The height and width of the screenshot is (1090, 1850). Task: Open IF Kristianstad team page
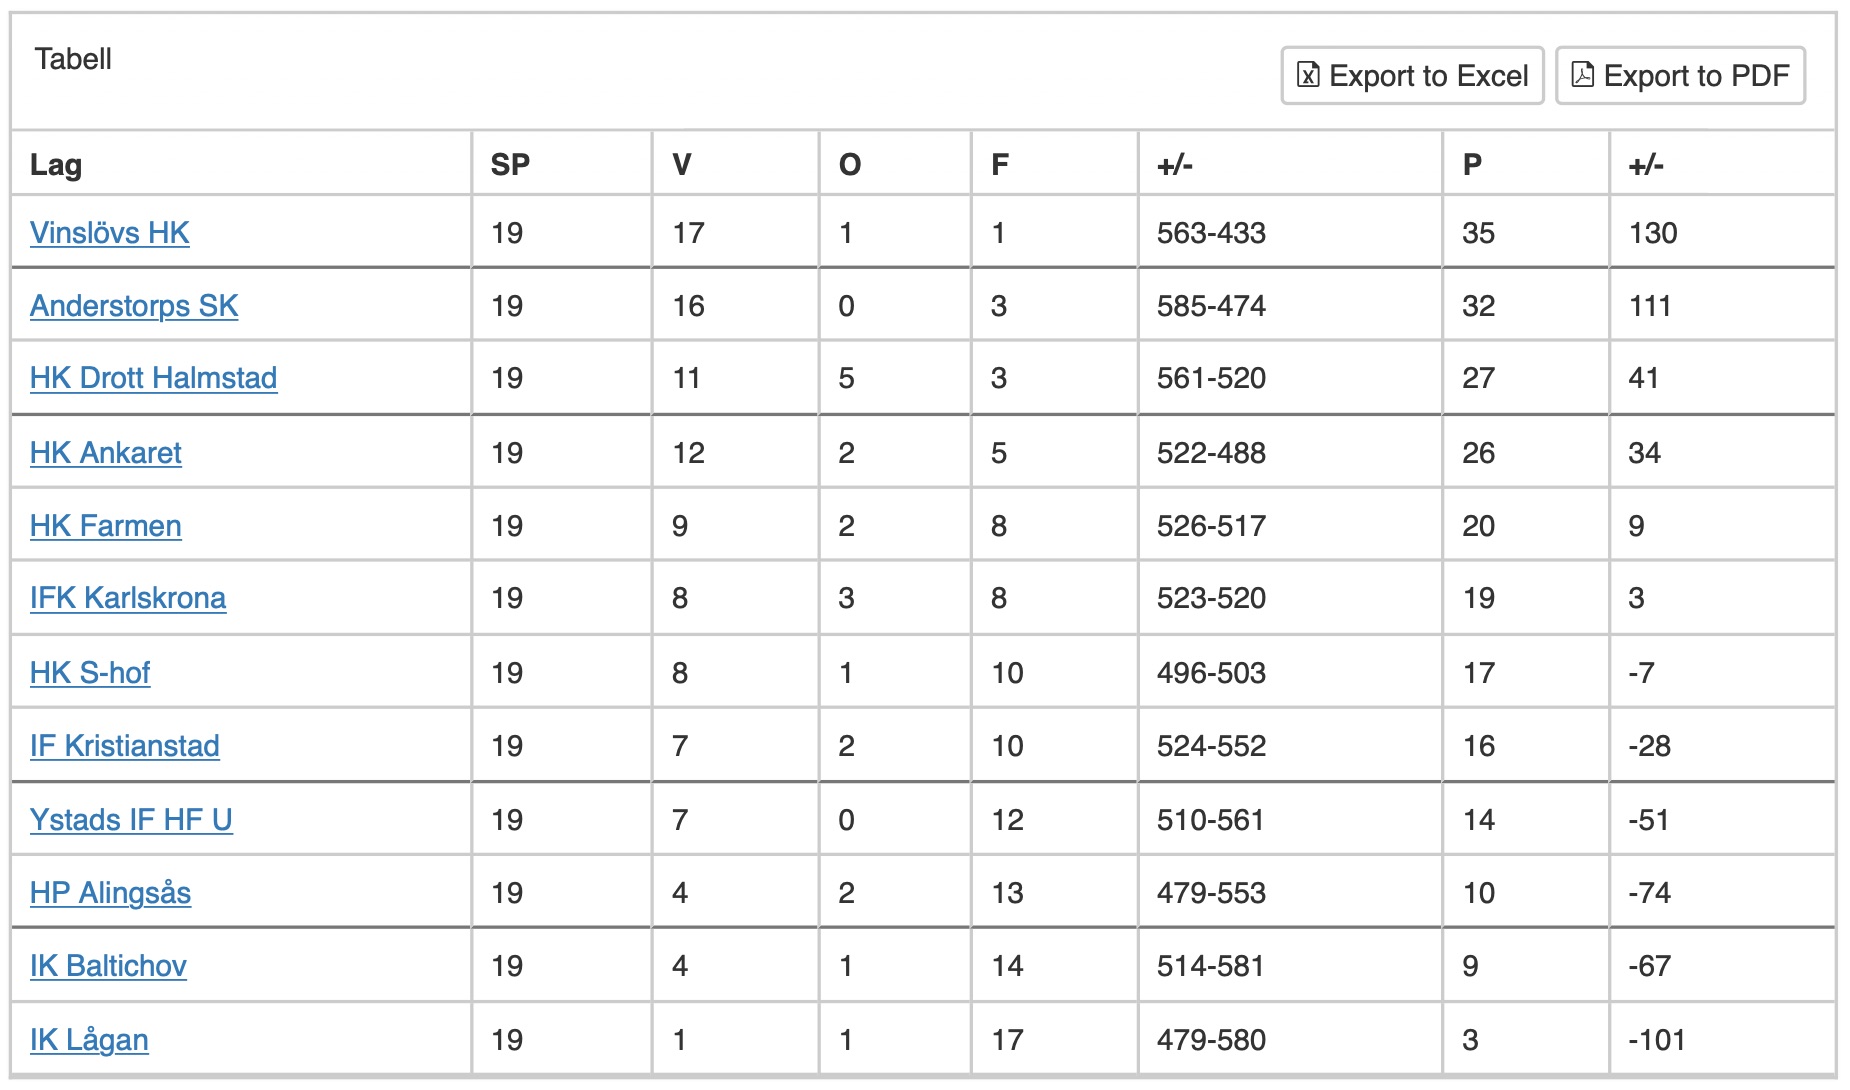[x=124, y=746]
